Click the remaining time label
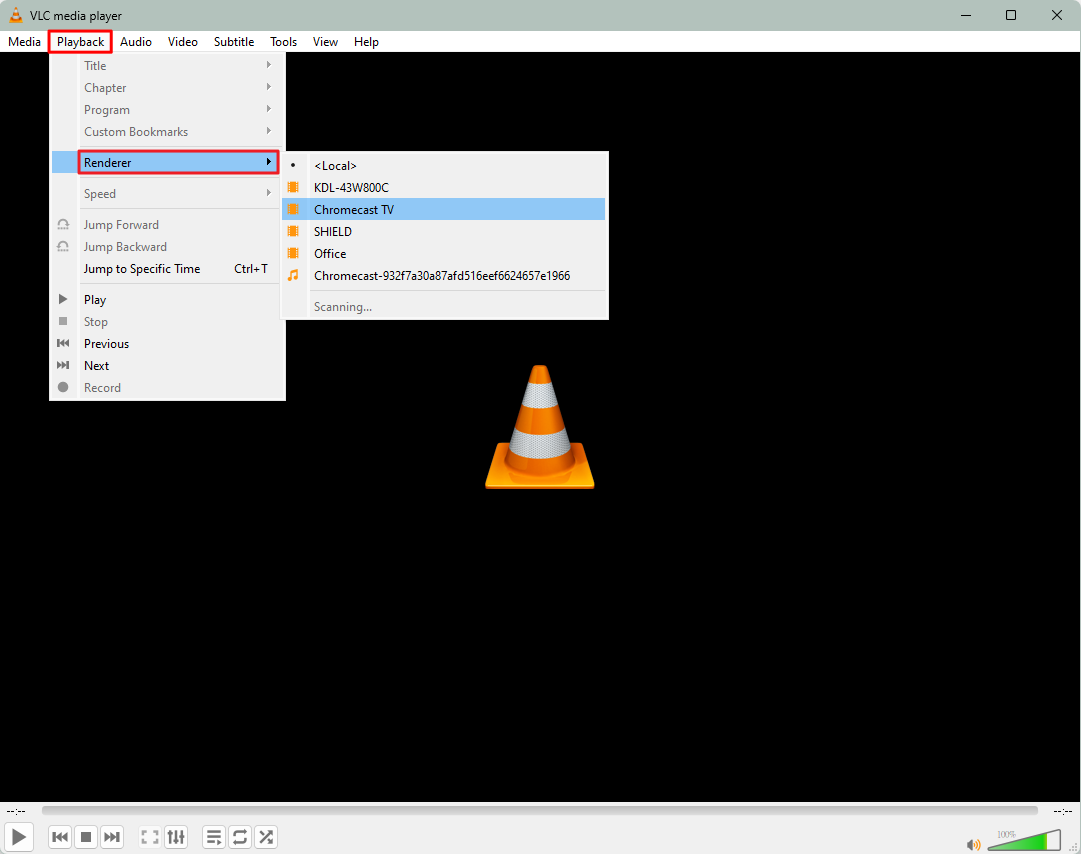The width and height of the screenshot is (1081, 854). [1062, 811]
